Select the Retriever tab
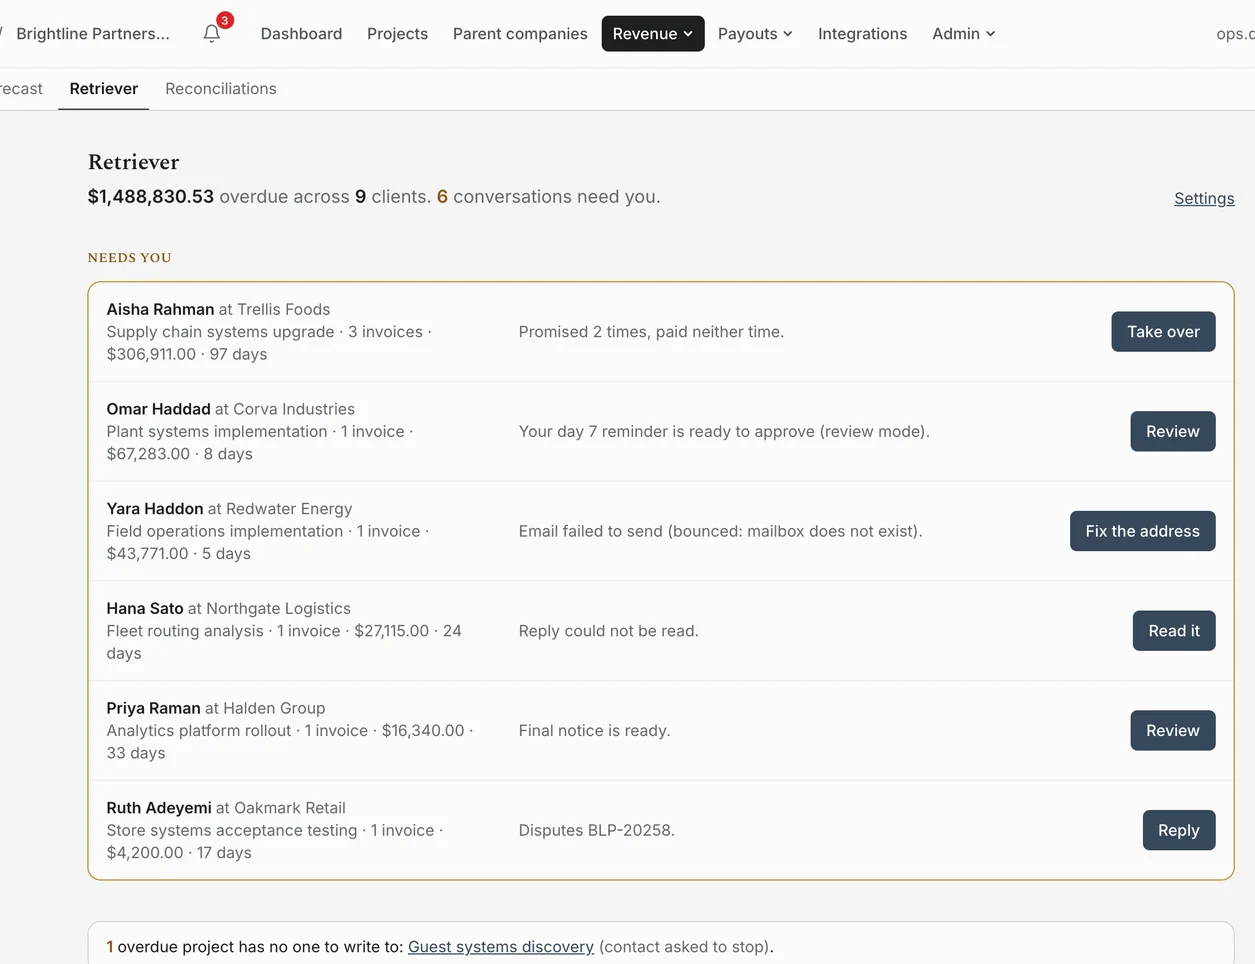 point(104,88)
